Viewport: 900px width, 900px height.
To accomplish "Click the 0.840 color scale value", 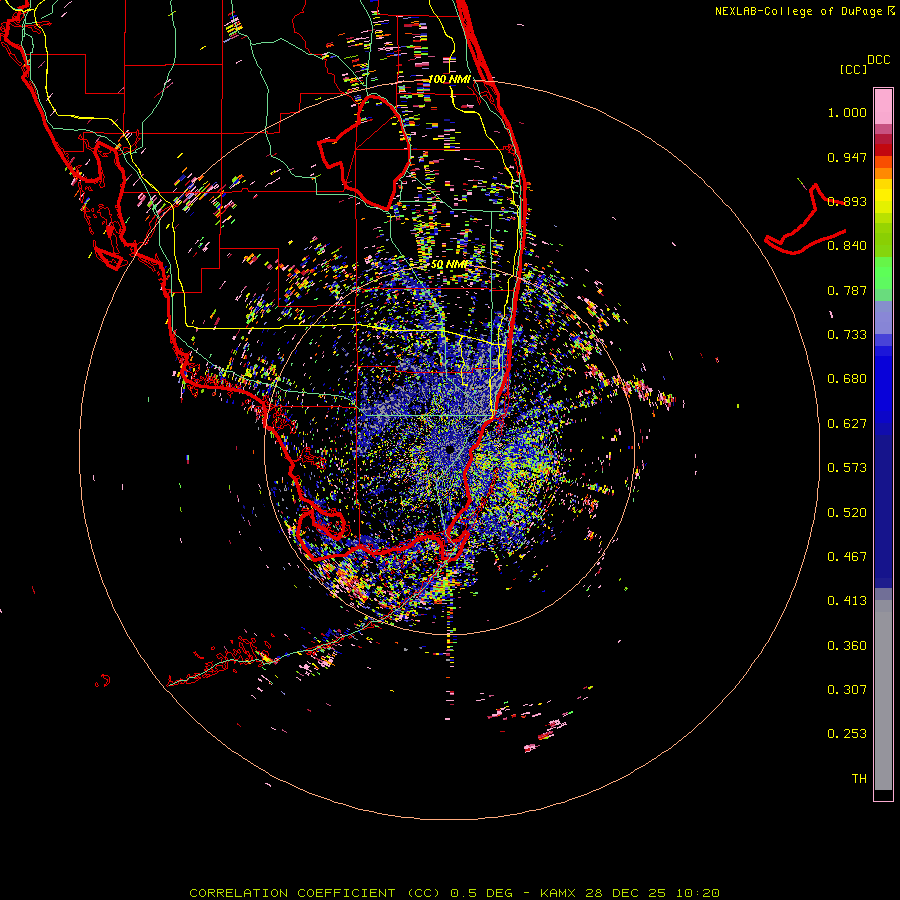I will coord(847,246).
